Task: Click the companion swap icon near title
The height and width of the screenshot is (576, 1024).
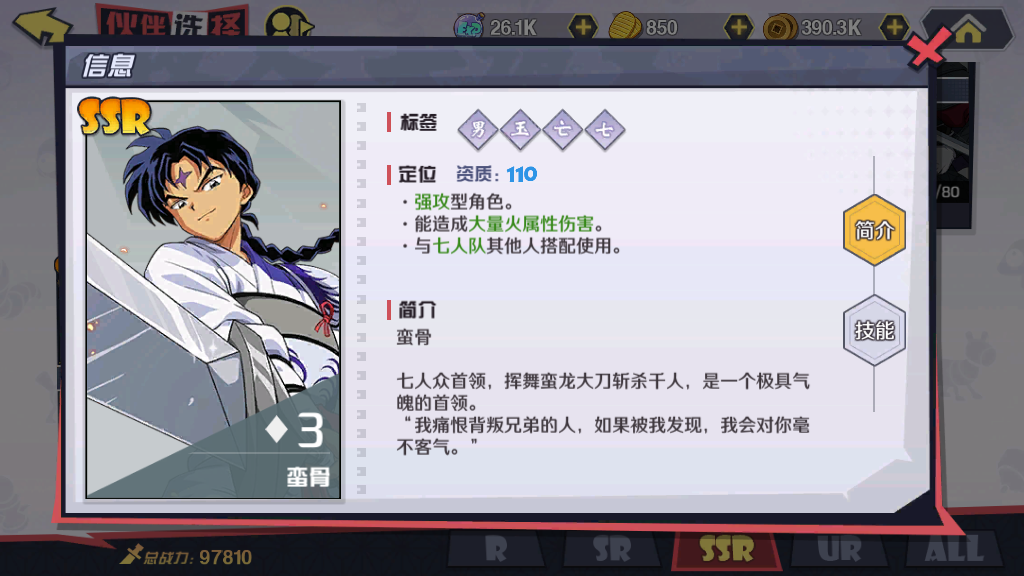Action: coord(289,25)
